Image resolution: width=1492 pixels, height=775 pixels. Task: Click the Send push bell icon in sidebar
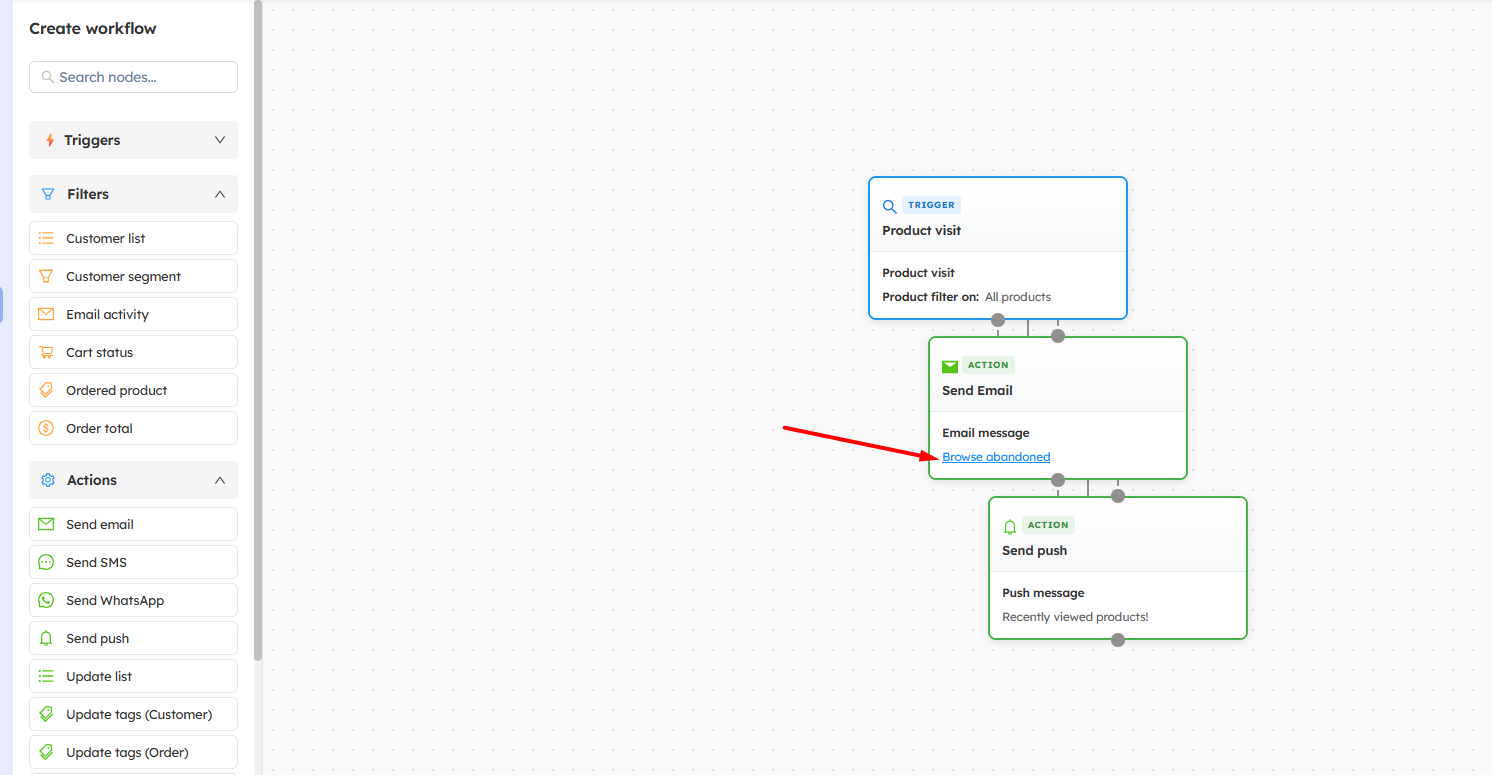point(46,638)
